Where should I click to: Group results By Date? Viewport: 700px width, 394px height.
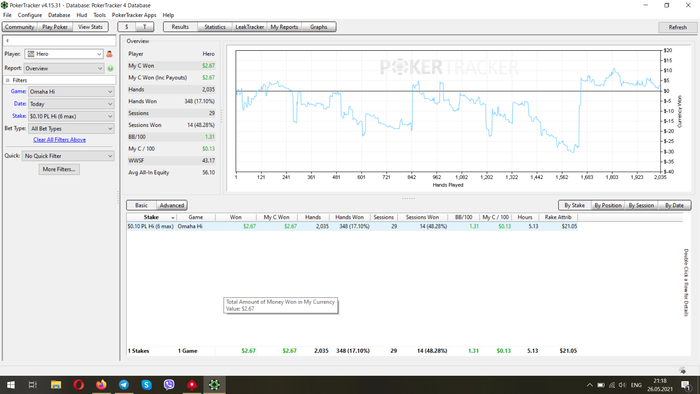point(675,206)
